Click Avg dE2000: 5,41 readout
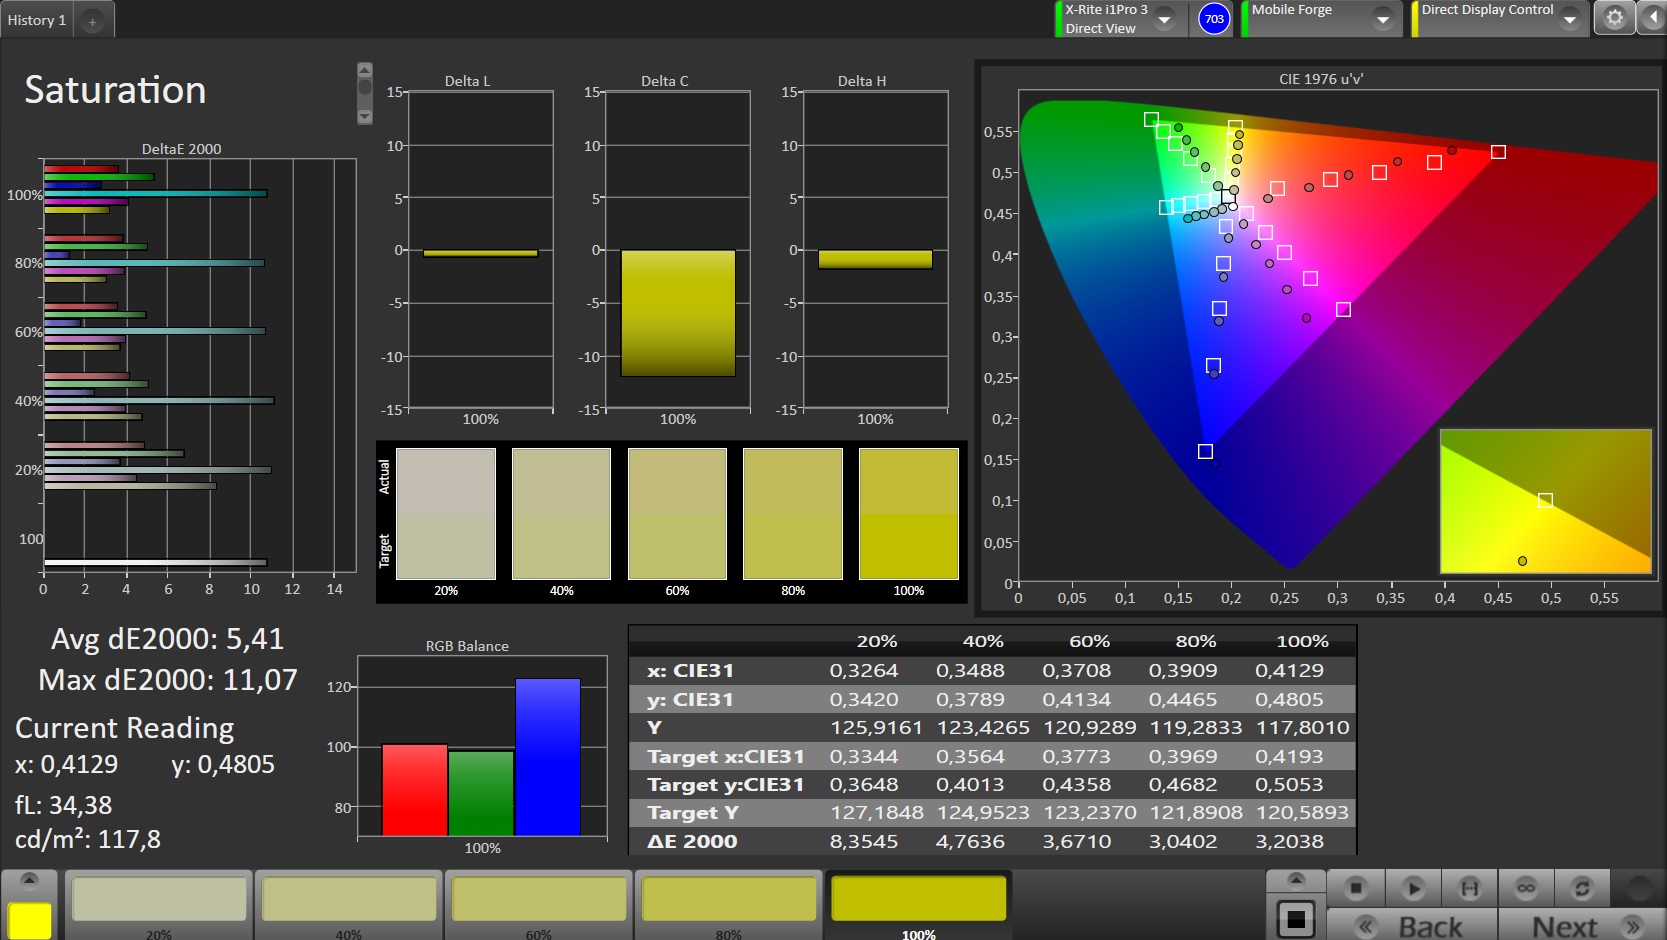1667x940 pixels. (167, 639)
